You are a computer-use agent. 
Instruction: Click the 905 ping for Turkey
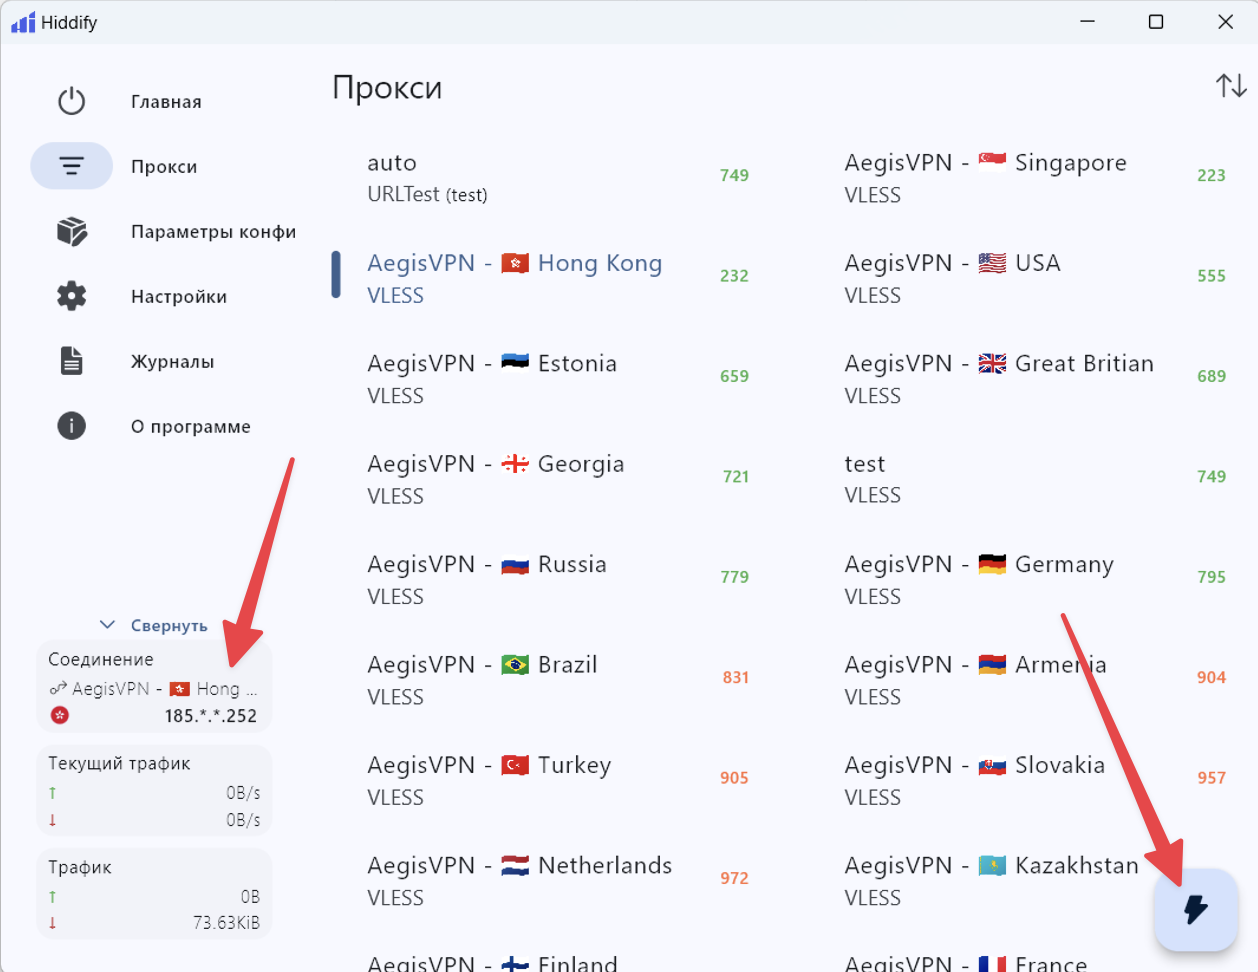pyautogui.click(x=734, y=778)
